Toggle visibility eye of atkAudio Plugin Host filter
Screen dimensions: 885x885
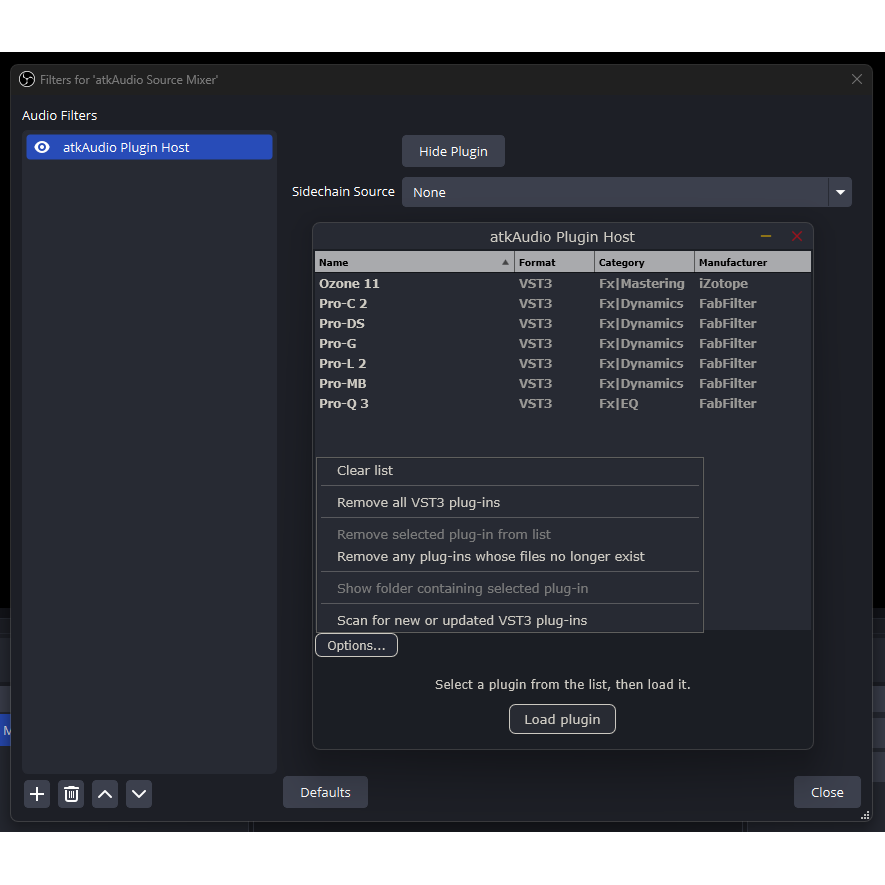click(x=42, y=147)
